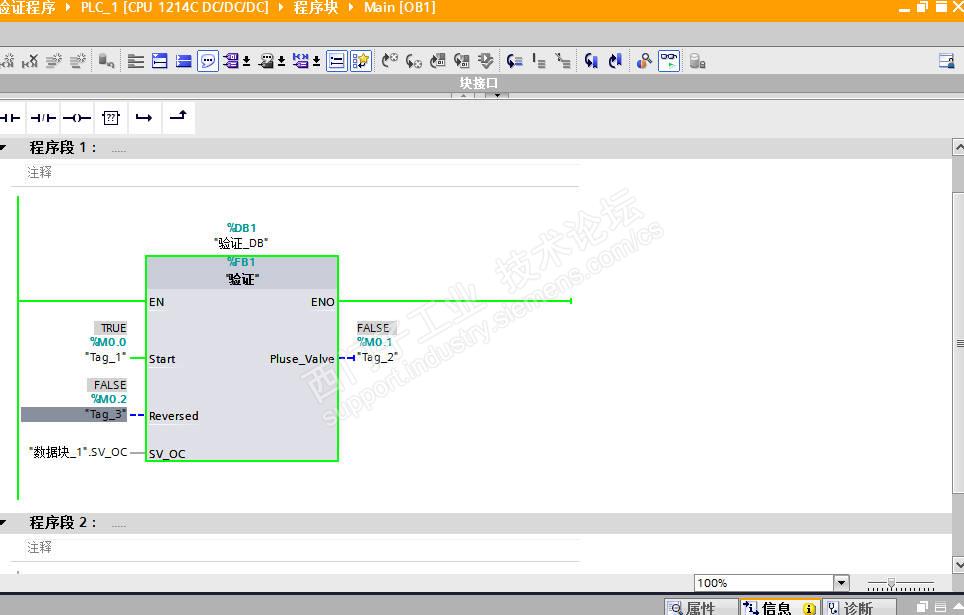Insert an empty box instruction

[x=111, y=117]
